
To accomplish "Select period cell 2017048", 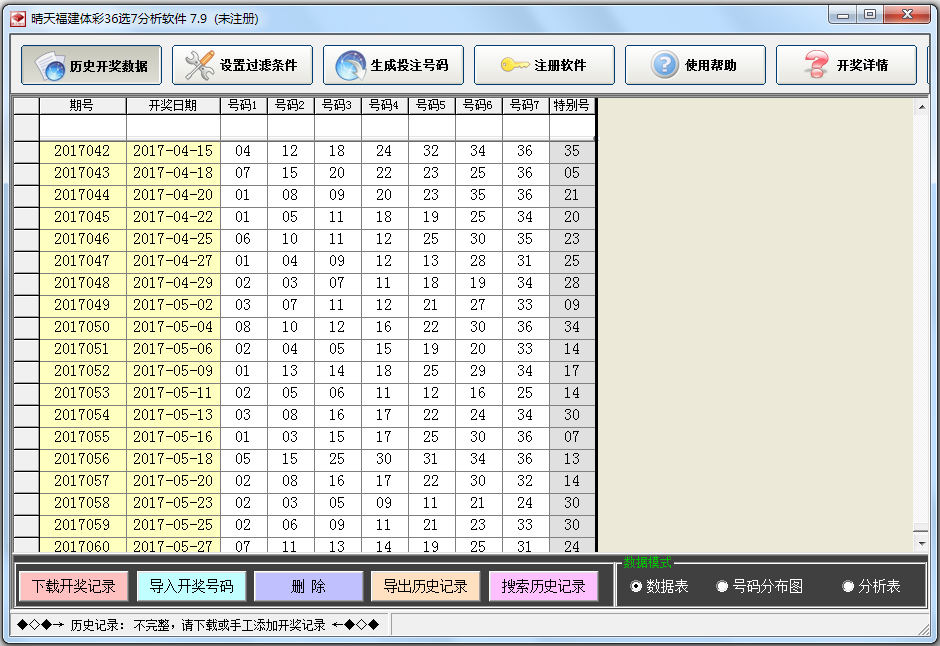I will tap(83, 283).
